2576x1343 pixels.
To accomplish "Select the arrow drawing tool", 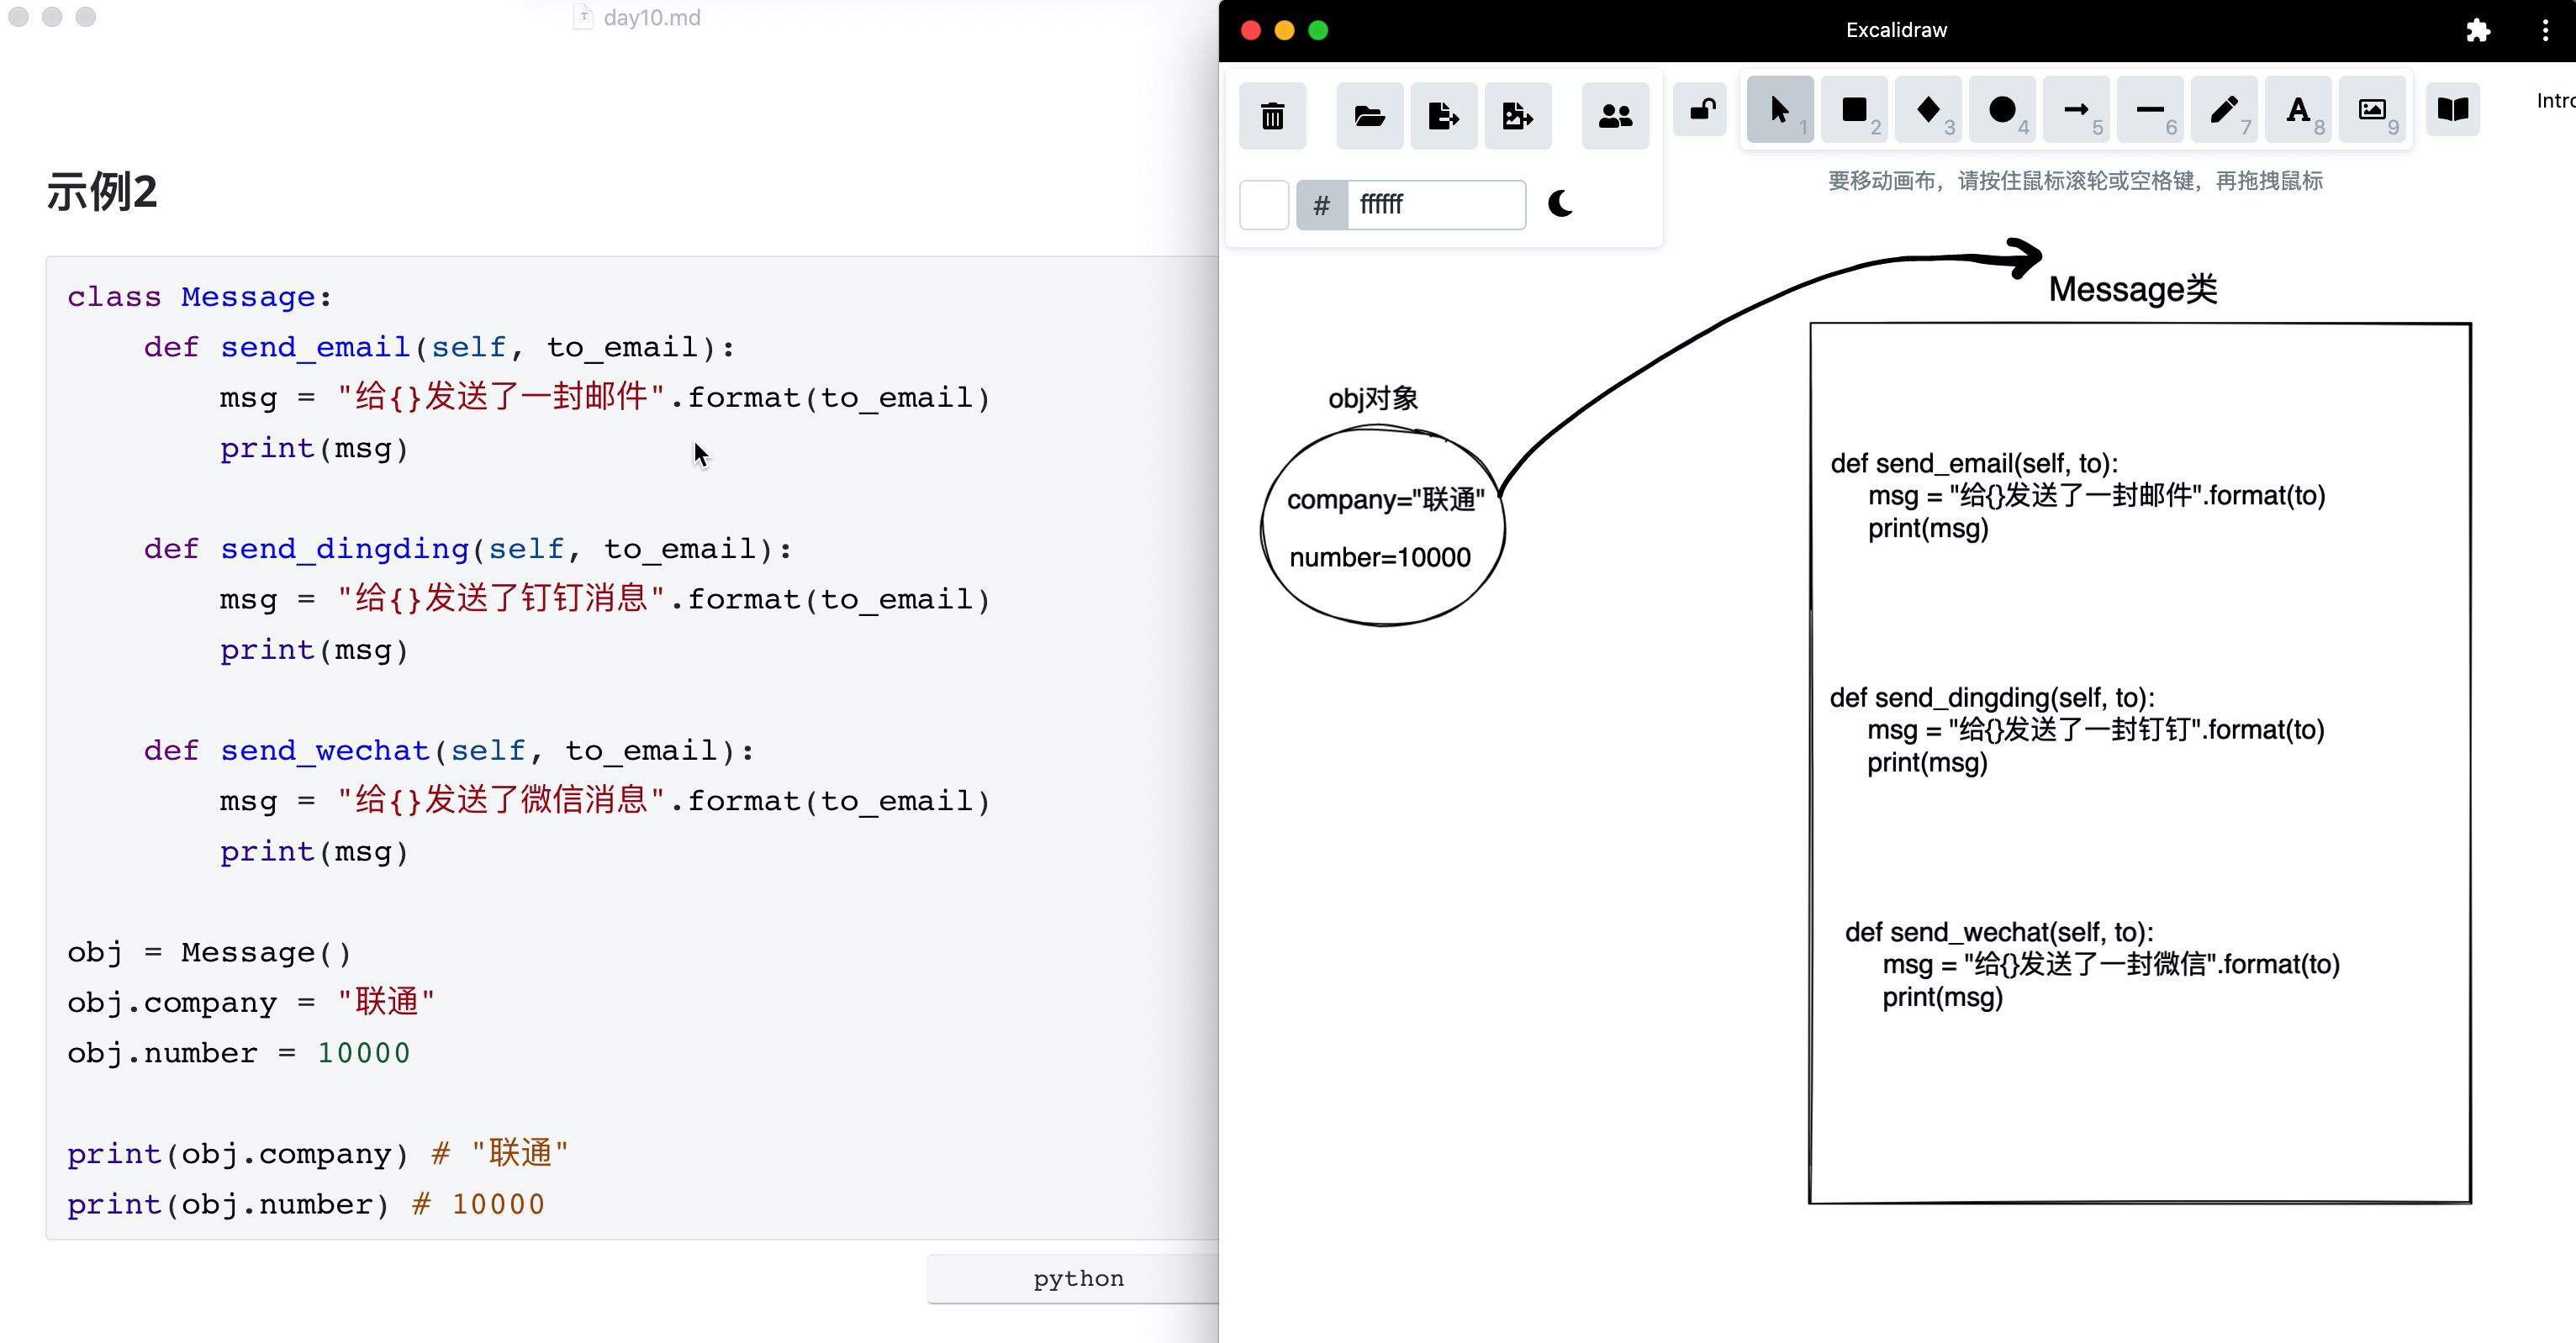I will (x=2076, y=110).
